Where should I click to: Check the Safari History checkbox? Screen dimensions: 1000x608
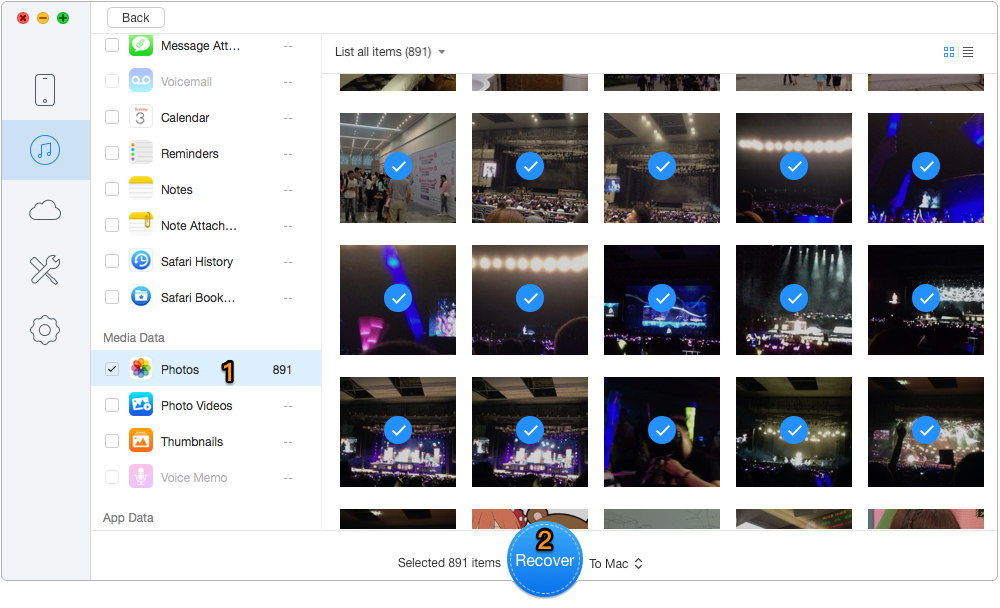[112, 262]
